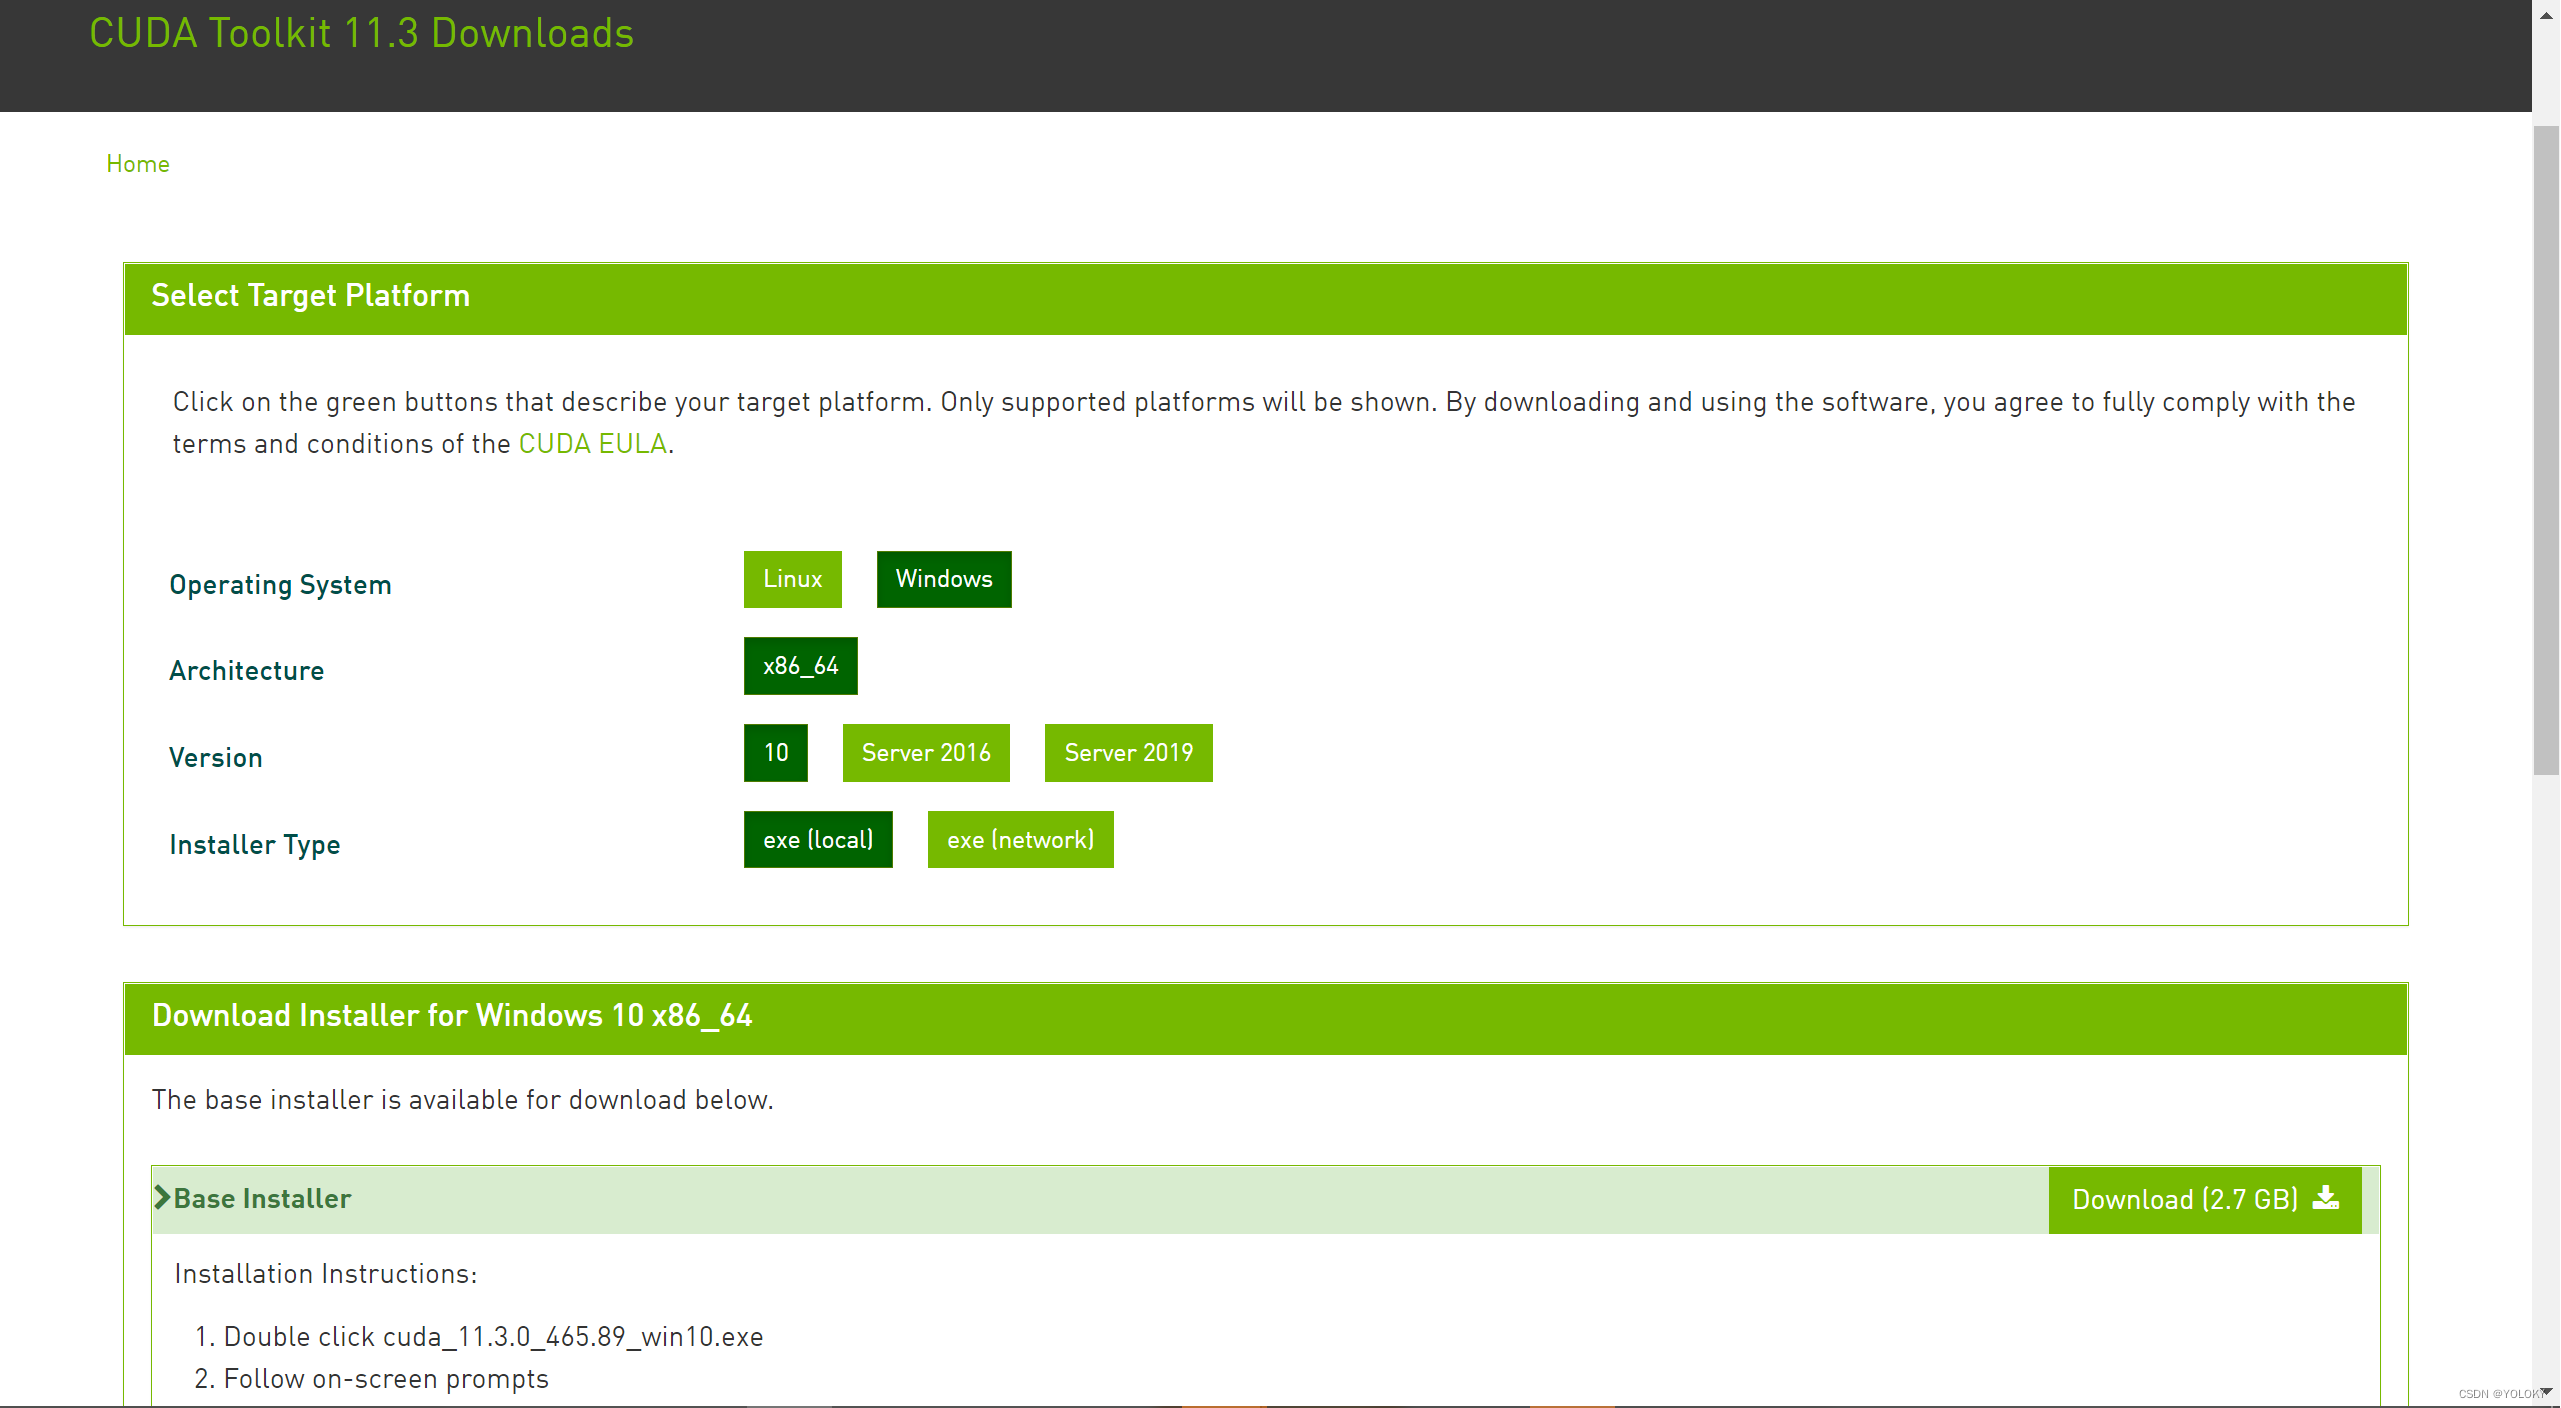Image resolution: width=2561 pixels, height=1408 pixels.
Task: Choose the exe (local) installer type
Action: coord(818,840)
